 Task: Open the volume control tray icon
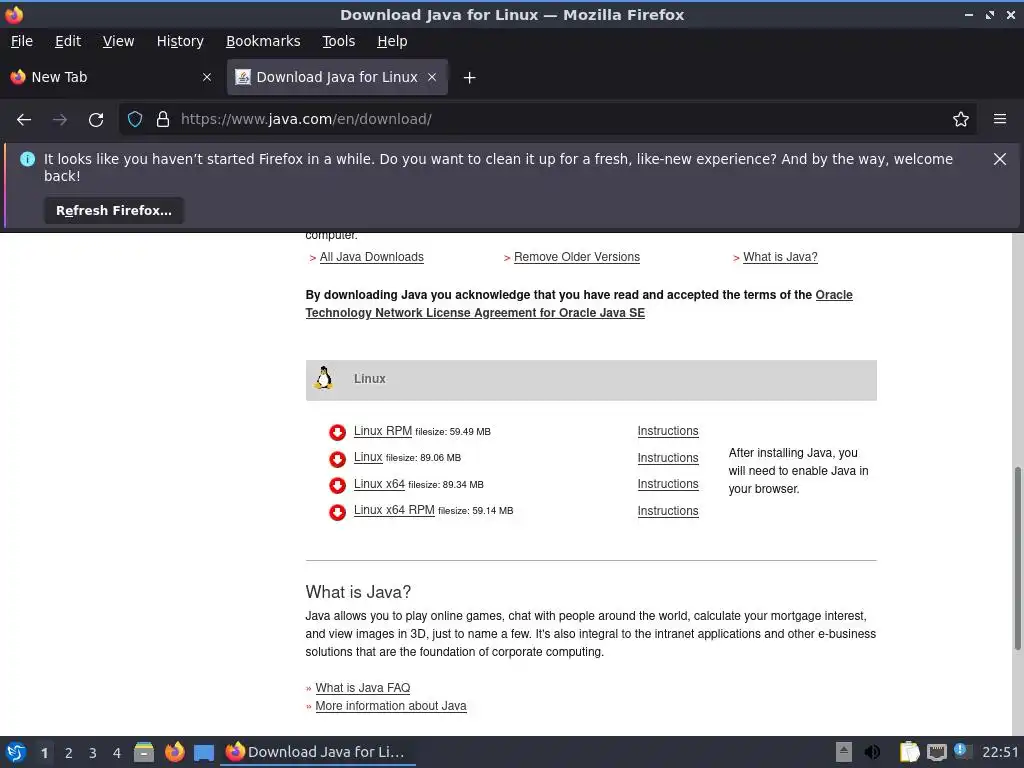click(x=872, y=752)
